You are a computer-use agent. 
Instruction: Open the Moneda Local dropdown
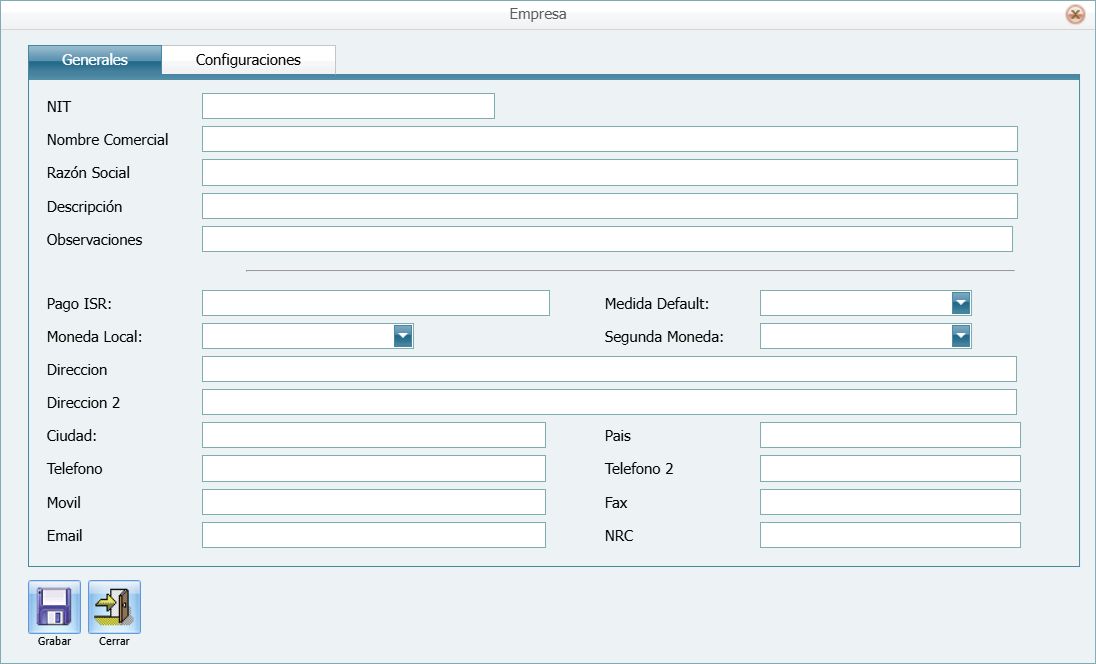[402, 336]
